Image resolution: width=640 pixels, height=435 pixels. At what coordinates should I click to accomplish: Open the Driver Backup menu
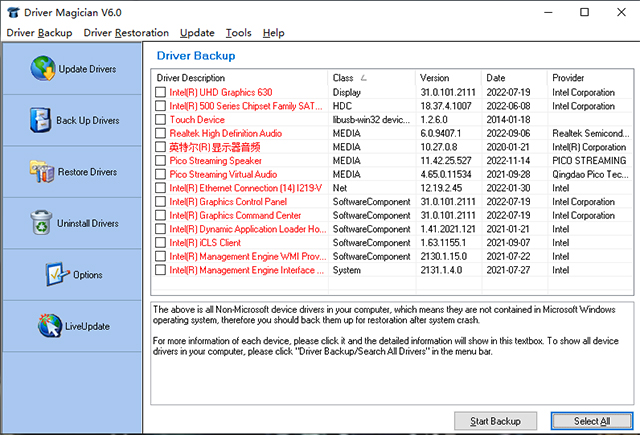40,33
